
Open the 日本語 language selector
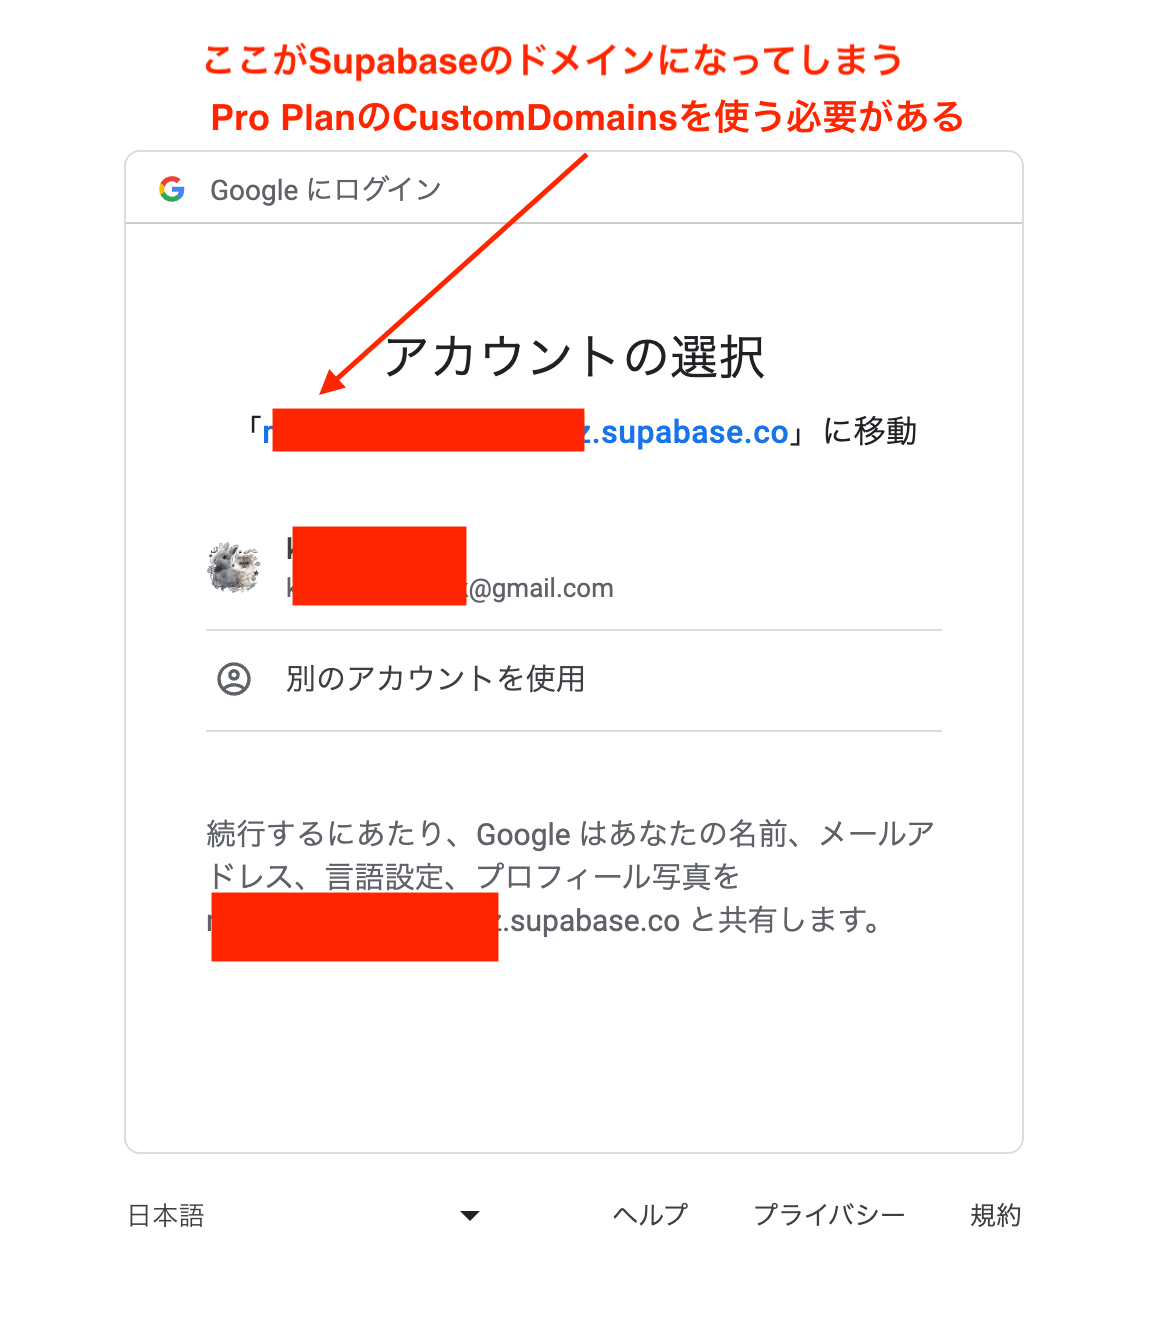tap(304, 1216)
